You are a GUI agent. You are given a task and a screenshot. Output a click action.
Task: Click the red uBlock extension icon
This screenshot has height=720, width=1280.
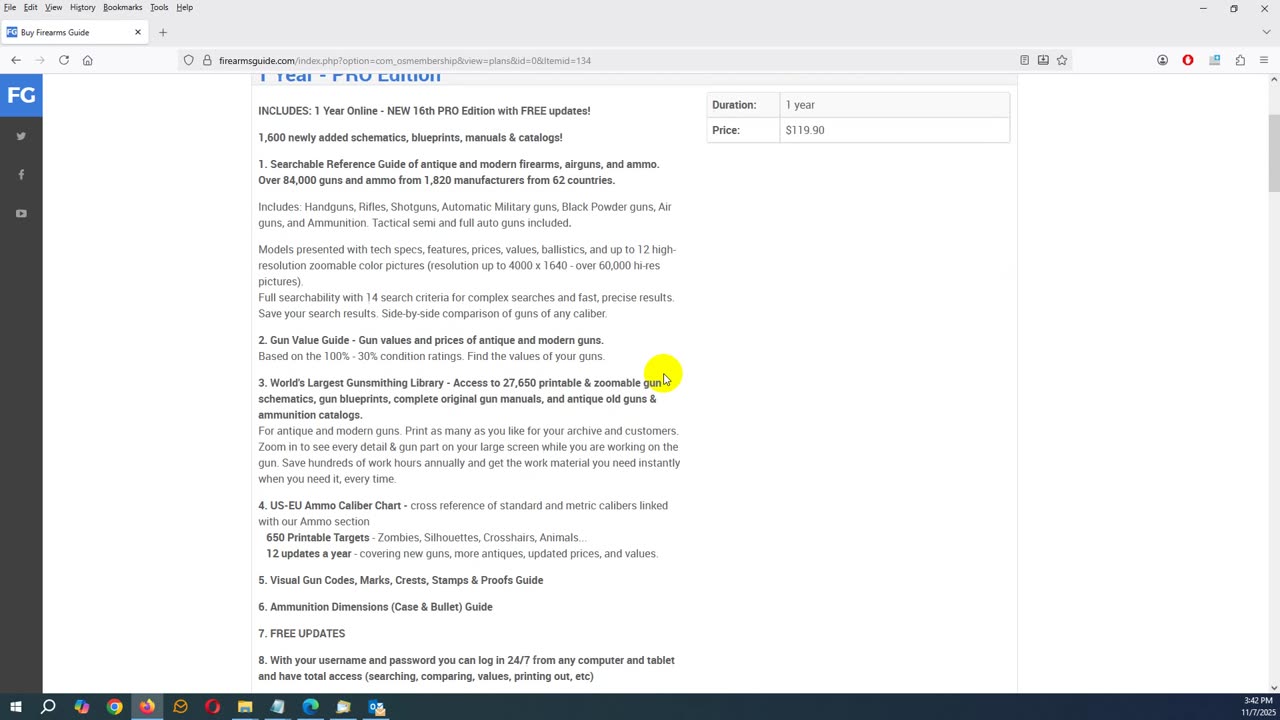pyautogui.click(x=1188, y=60)
